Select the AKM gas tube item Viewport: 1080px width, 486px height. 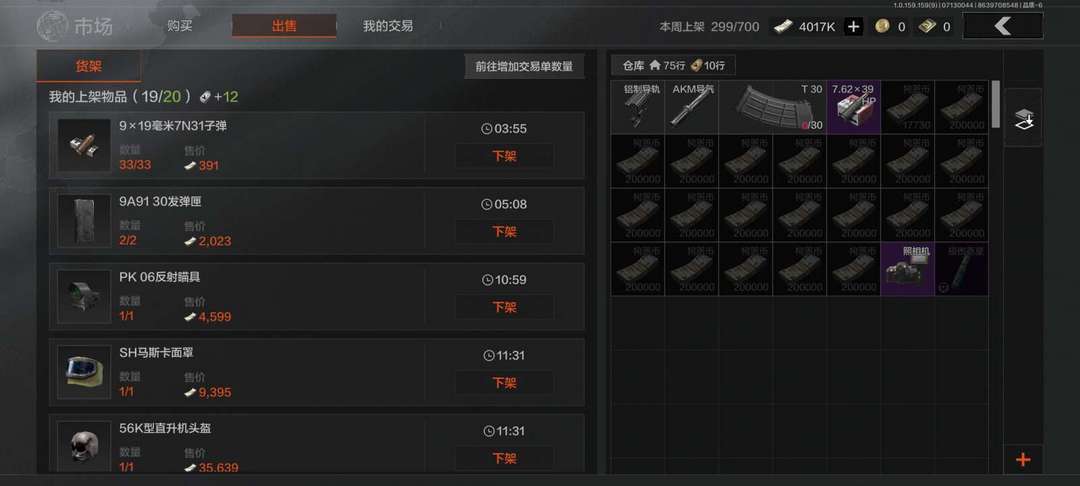pyautogui.click(x=692, y=107)
